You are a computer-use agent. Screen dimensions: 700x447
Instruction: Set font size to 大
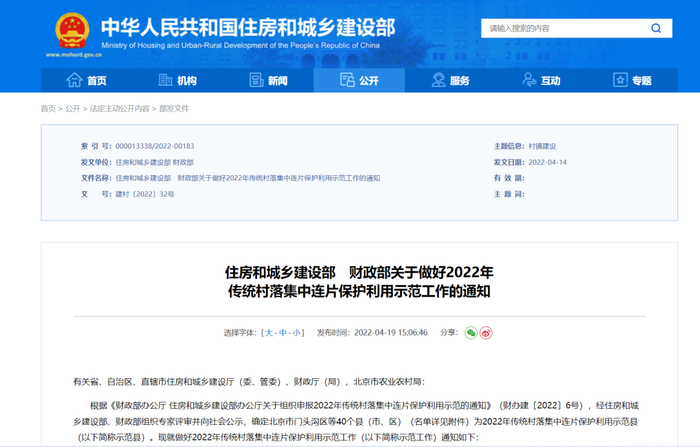coord(269,333)
